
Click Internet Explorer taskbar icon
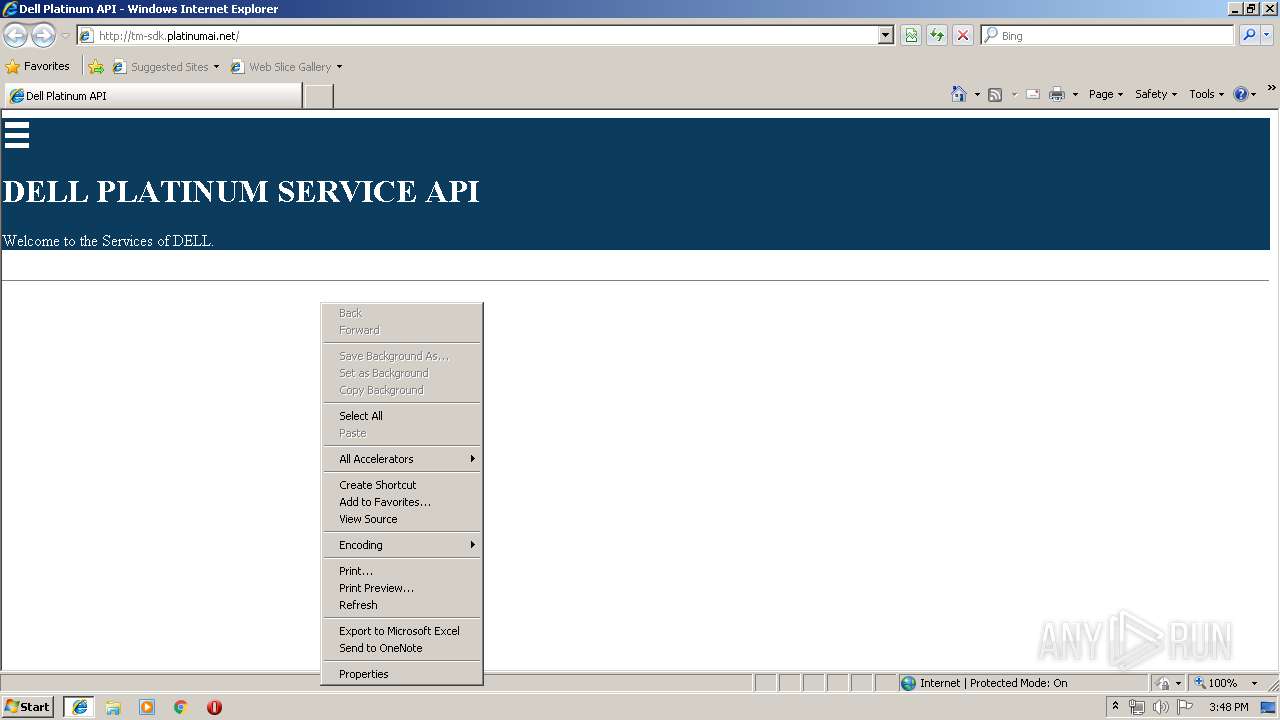coord(80,707)
